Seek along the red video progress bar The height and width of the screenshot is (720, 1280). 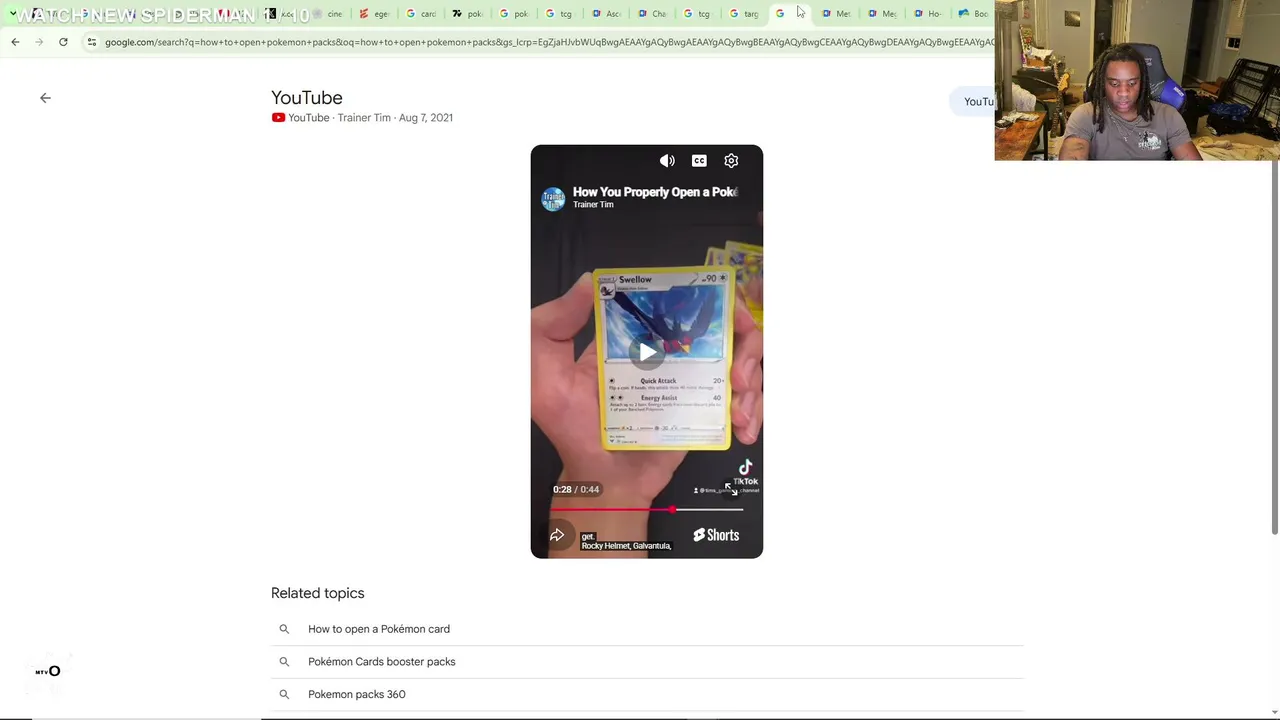pyautogui.click(x=647, y=510)
